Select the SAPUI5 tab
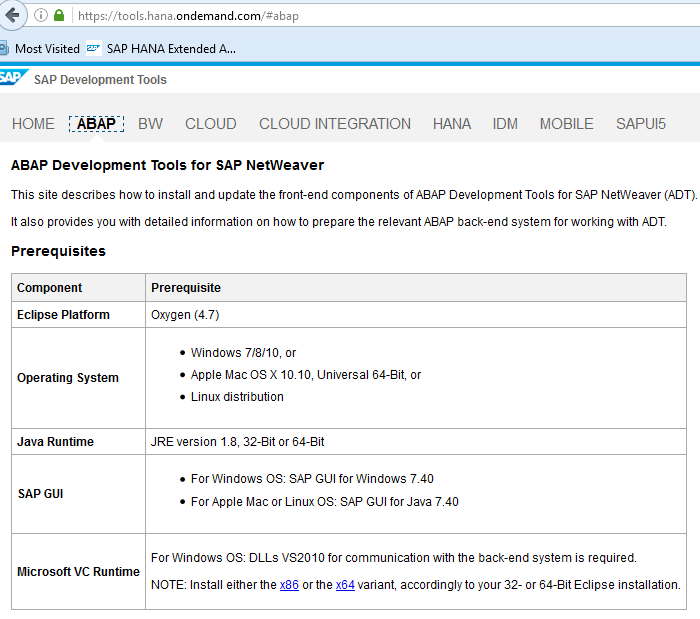The height and width of the screenshot is (619, 700). point(641,124)
